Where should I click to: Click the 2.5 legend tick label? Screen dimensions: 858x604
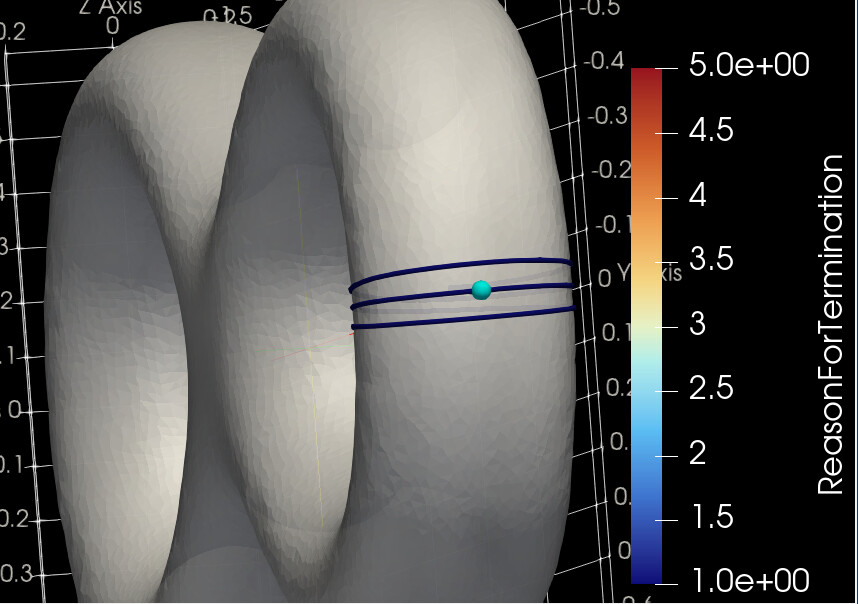click(712, 388)
